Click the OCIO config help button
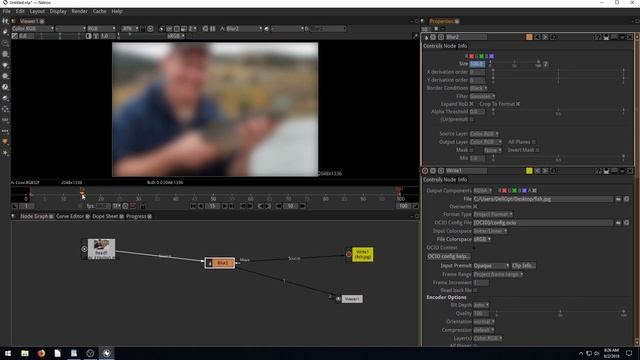640x360 pixels. 448,256
